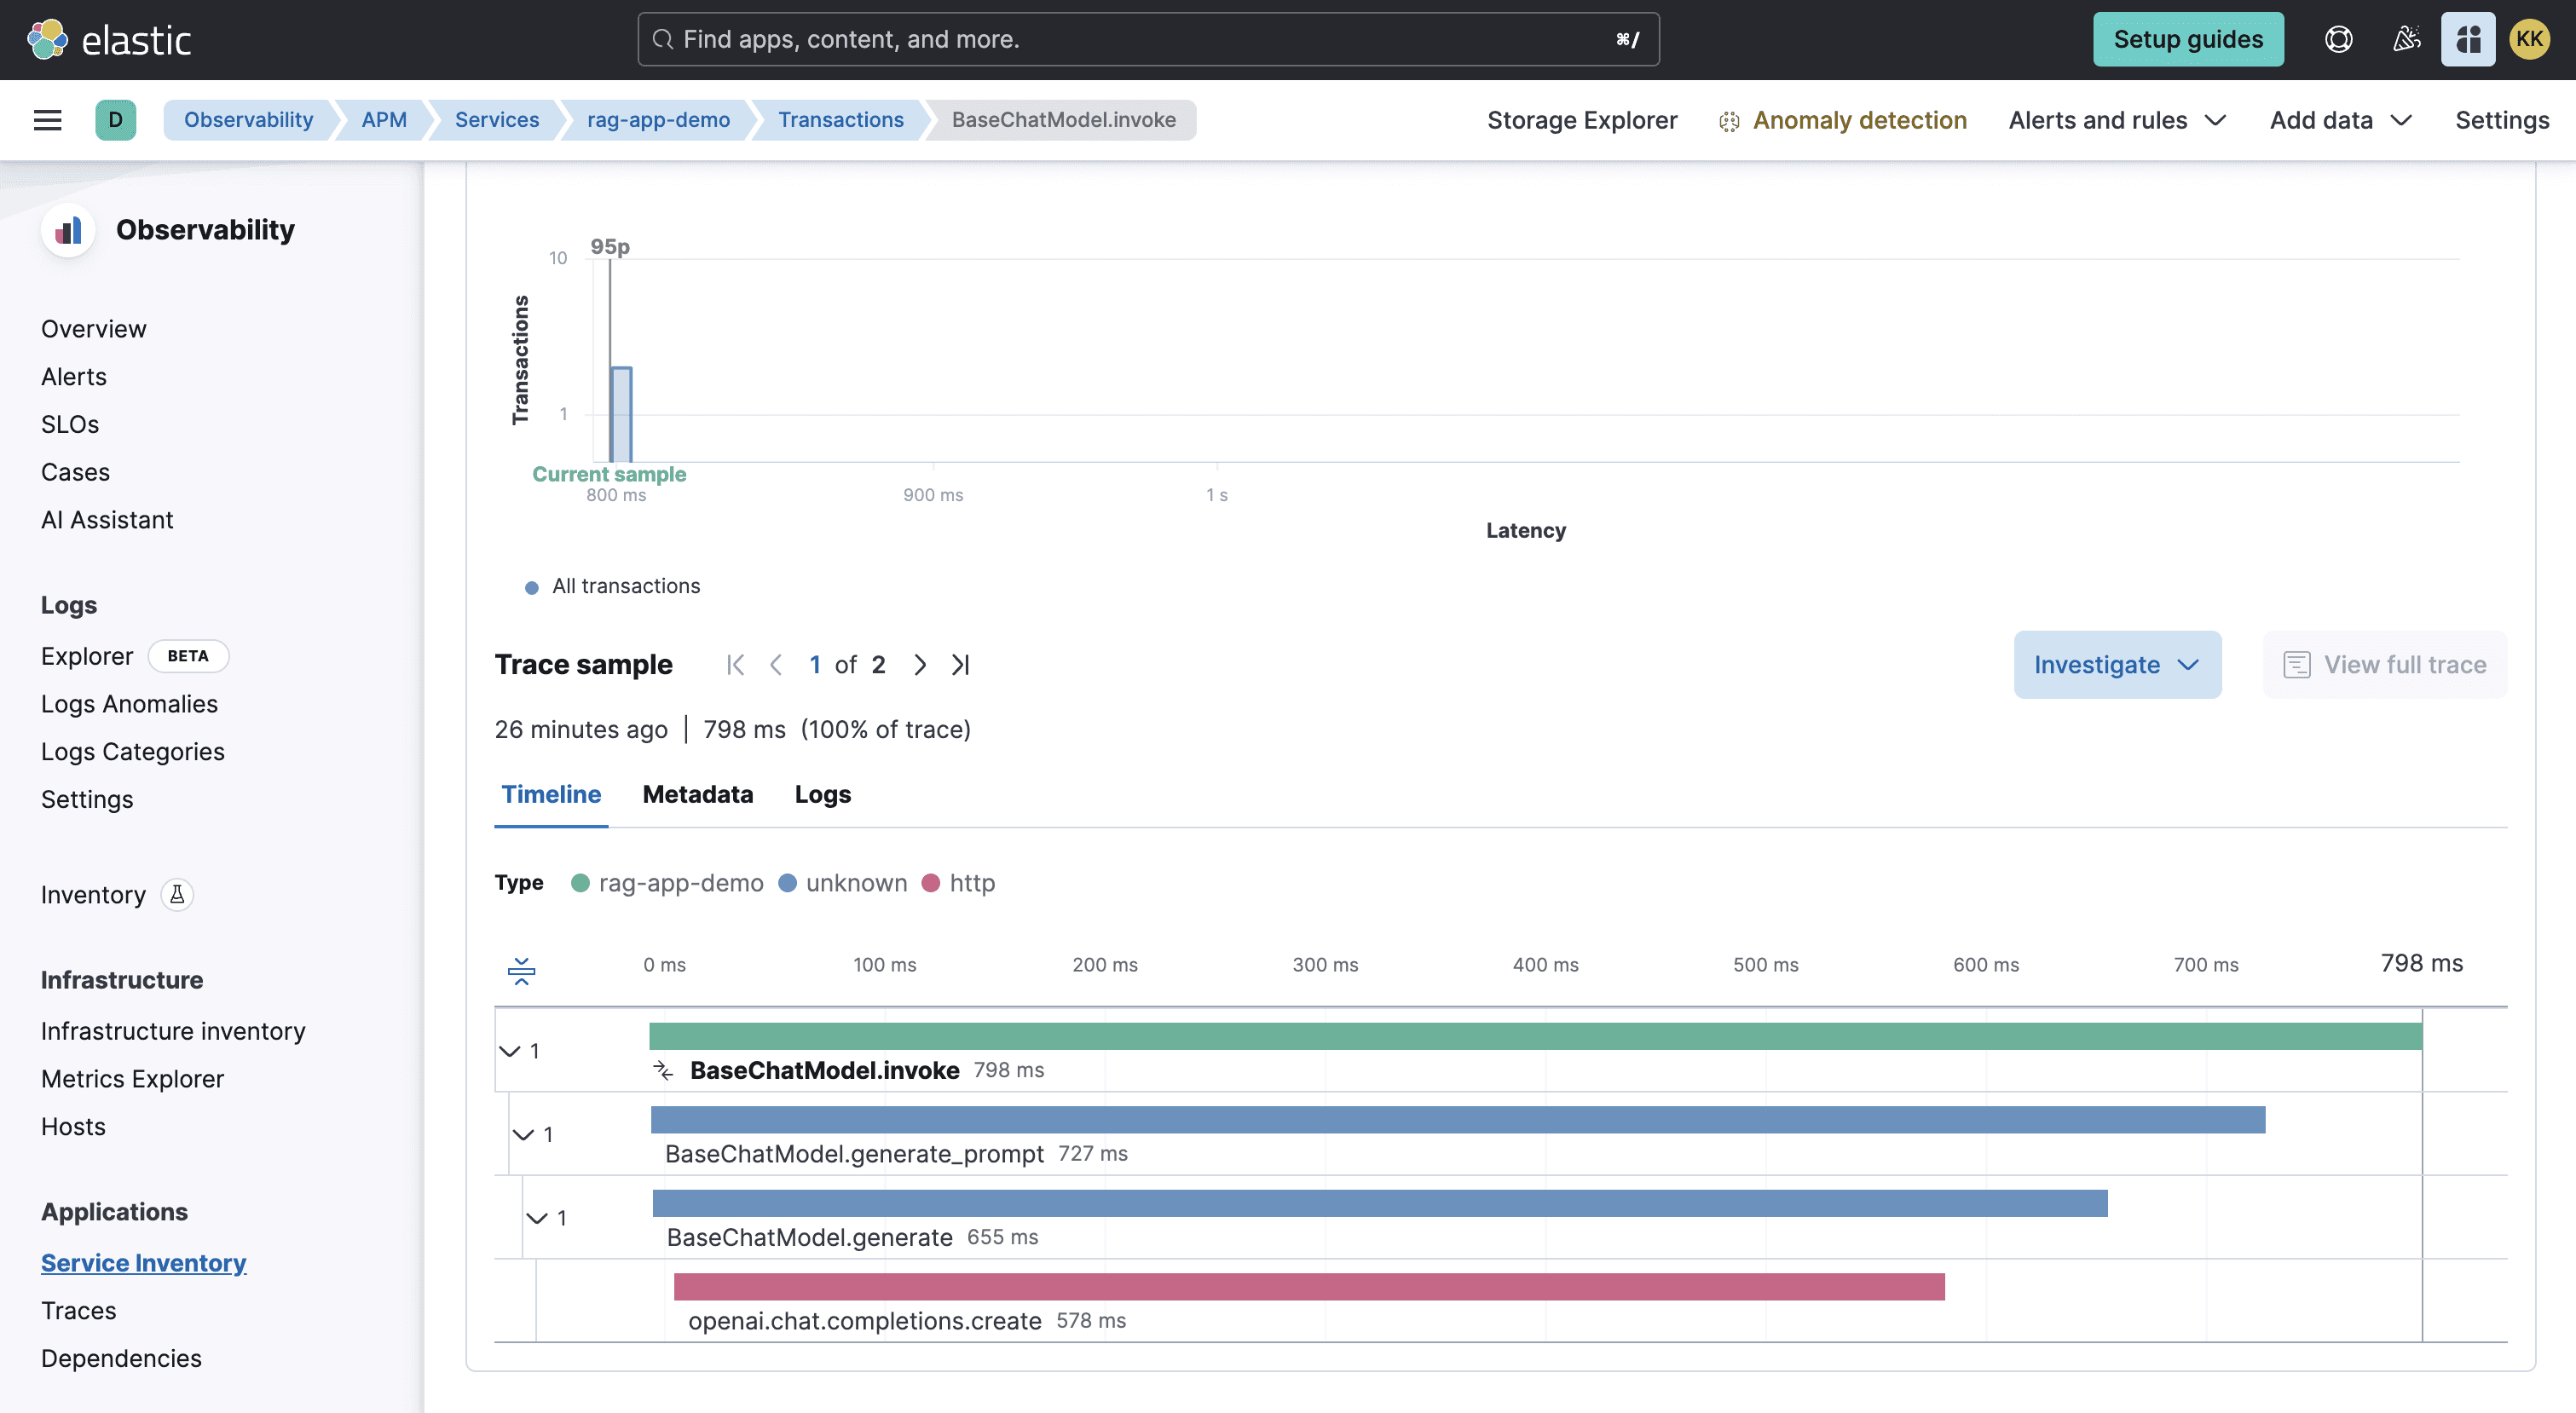Image resolution: width=2576 pixels, height=1413 pixels.
Task: Toggle the navigation hamburger menu
Action: (47, 119)
